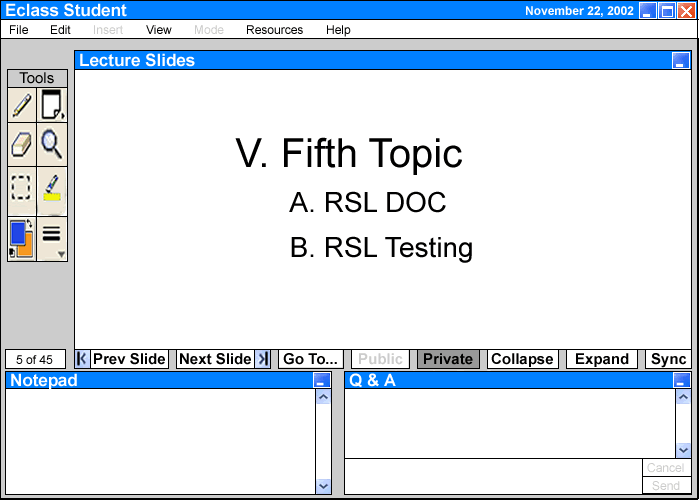Click the Next Slide button

215,359
